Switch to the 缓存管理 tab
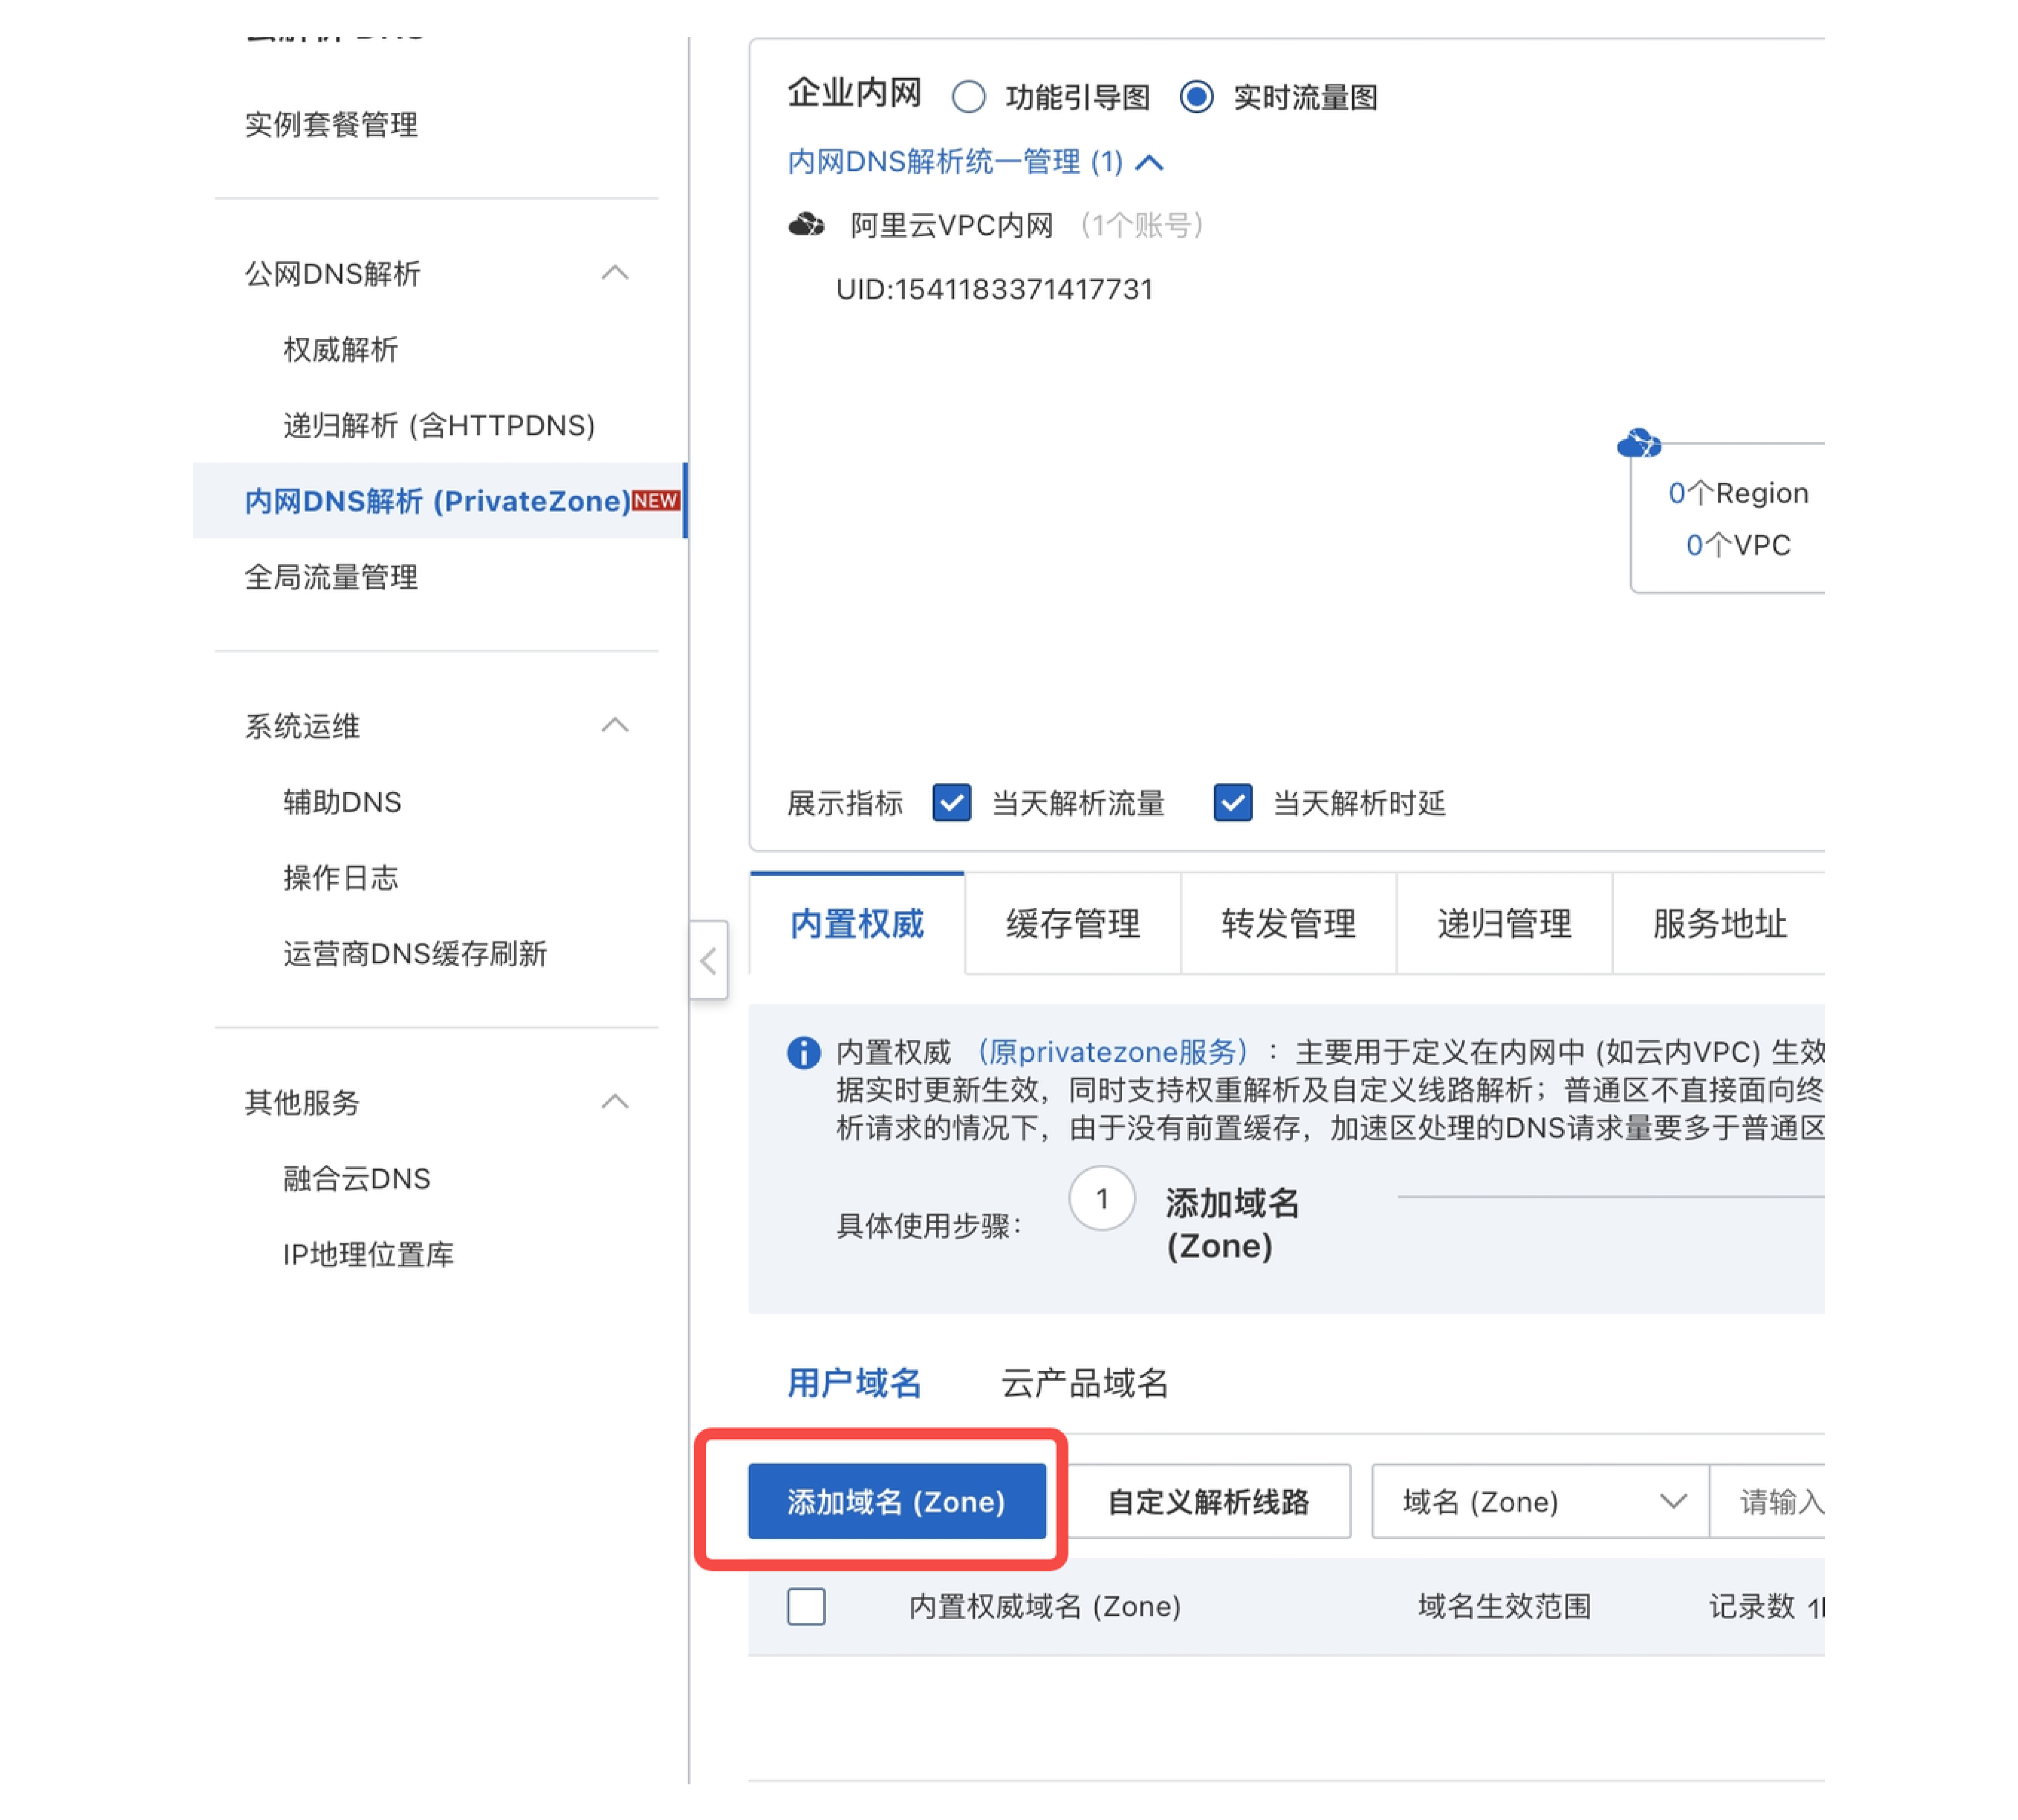The width and height of the screenshot is (2018, 1820). click(x=1072, y=923)
